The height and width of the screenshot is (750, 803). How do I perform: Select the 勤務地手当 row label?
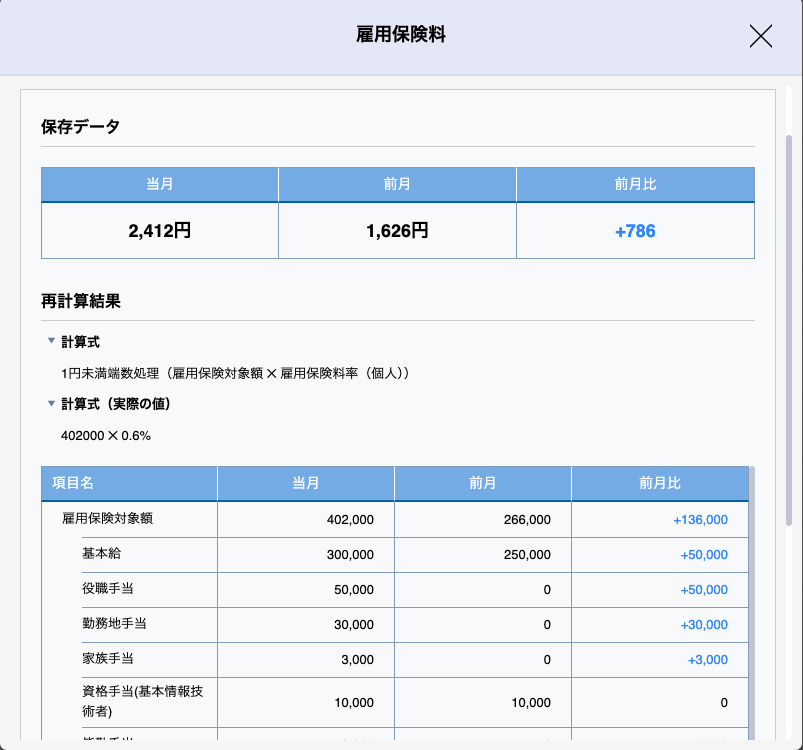pyautogui.click(x=114, y=624)
